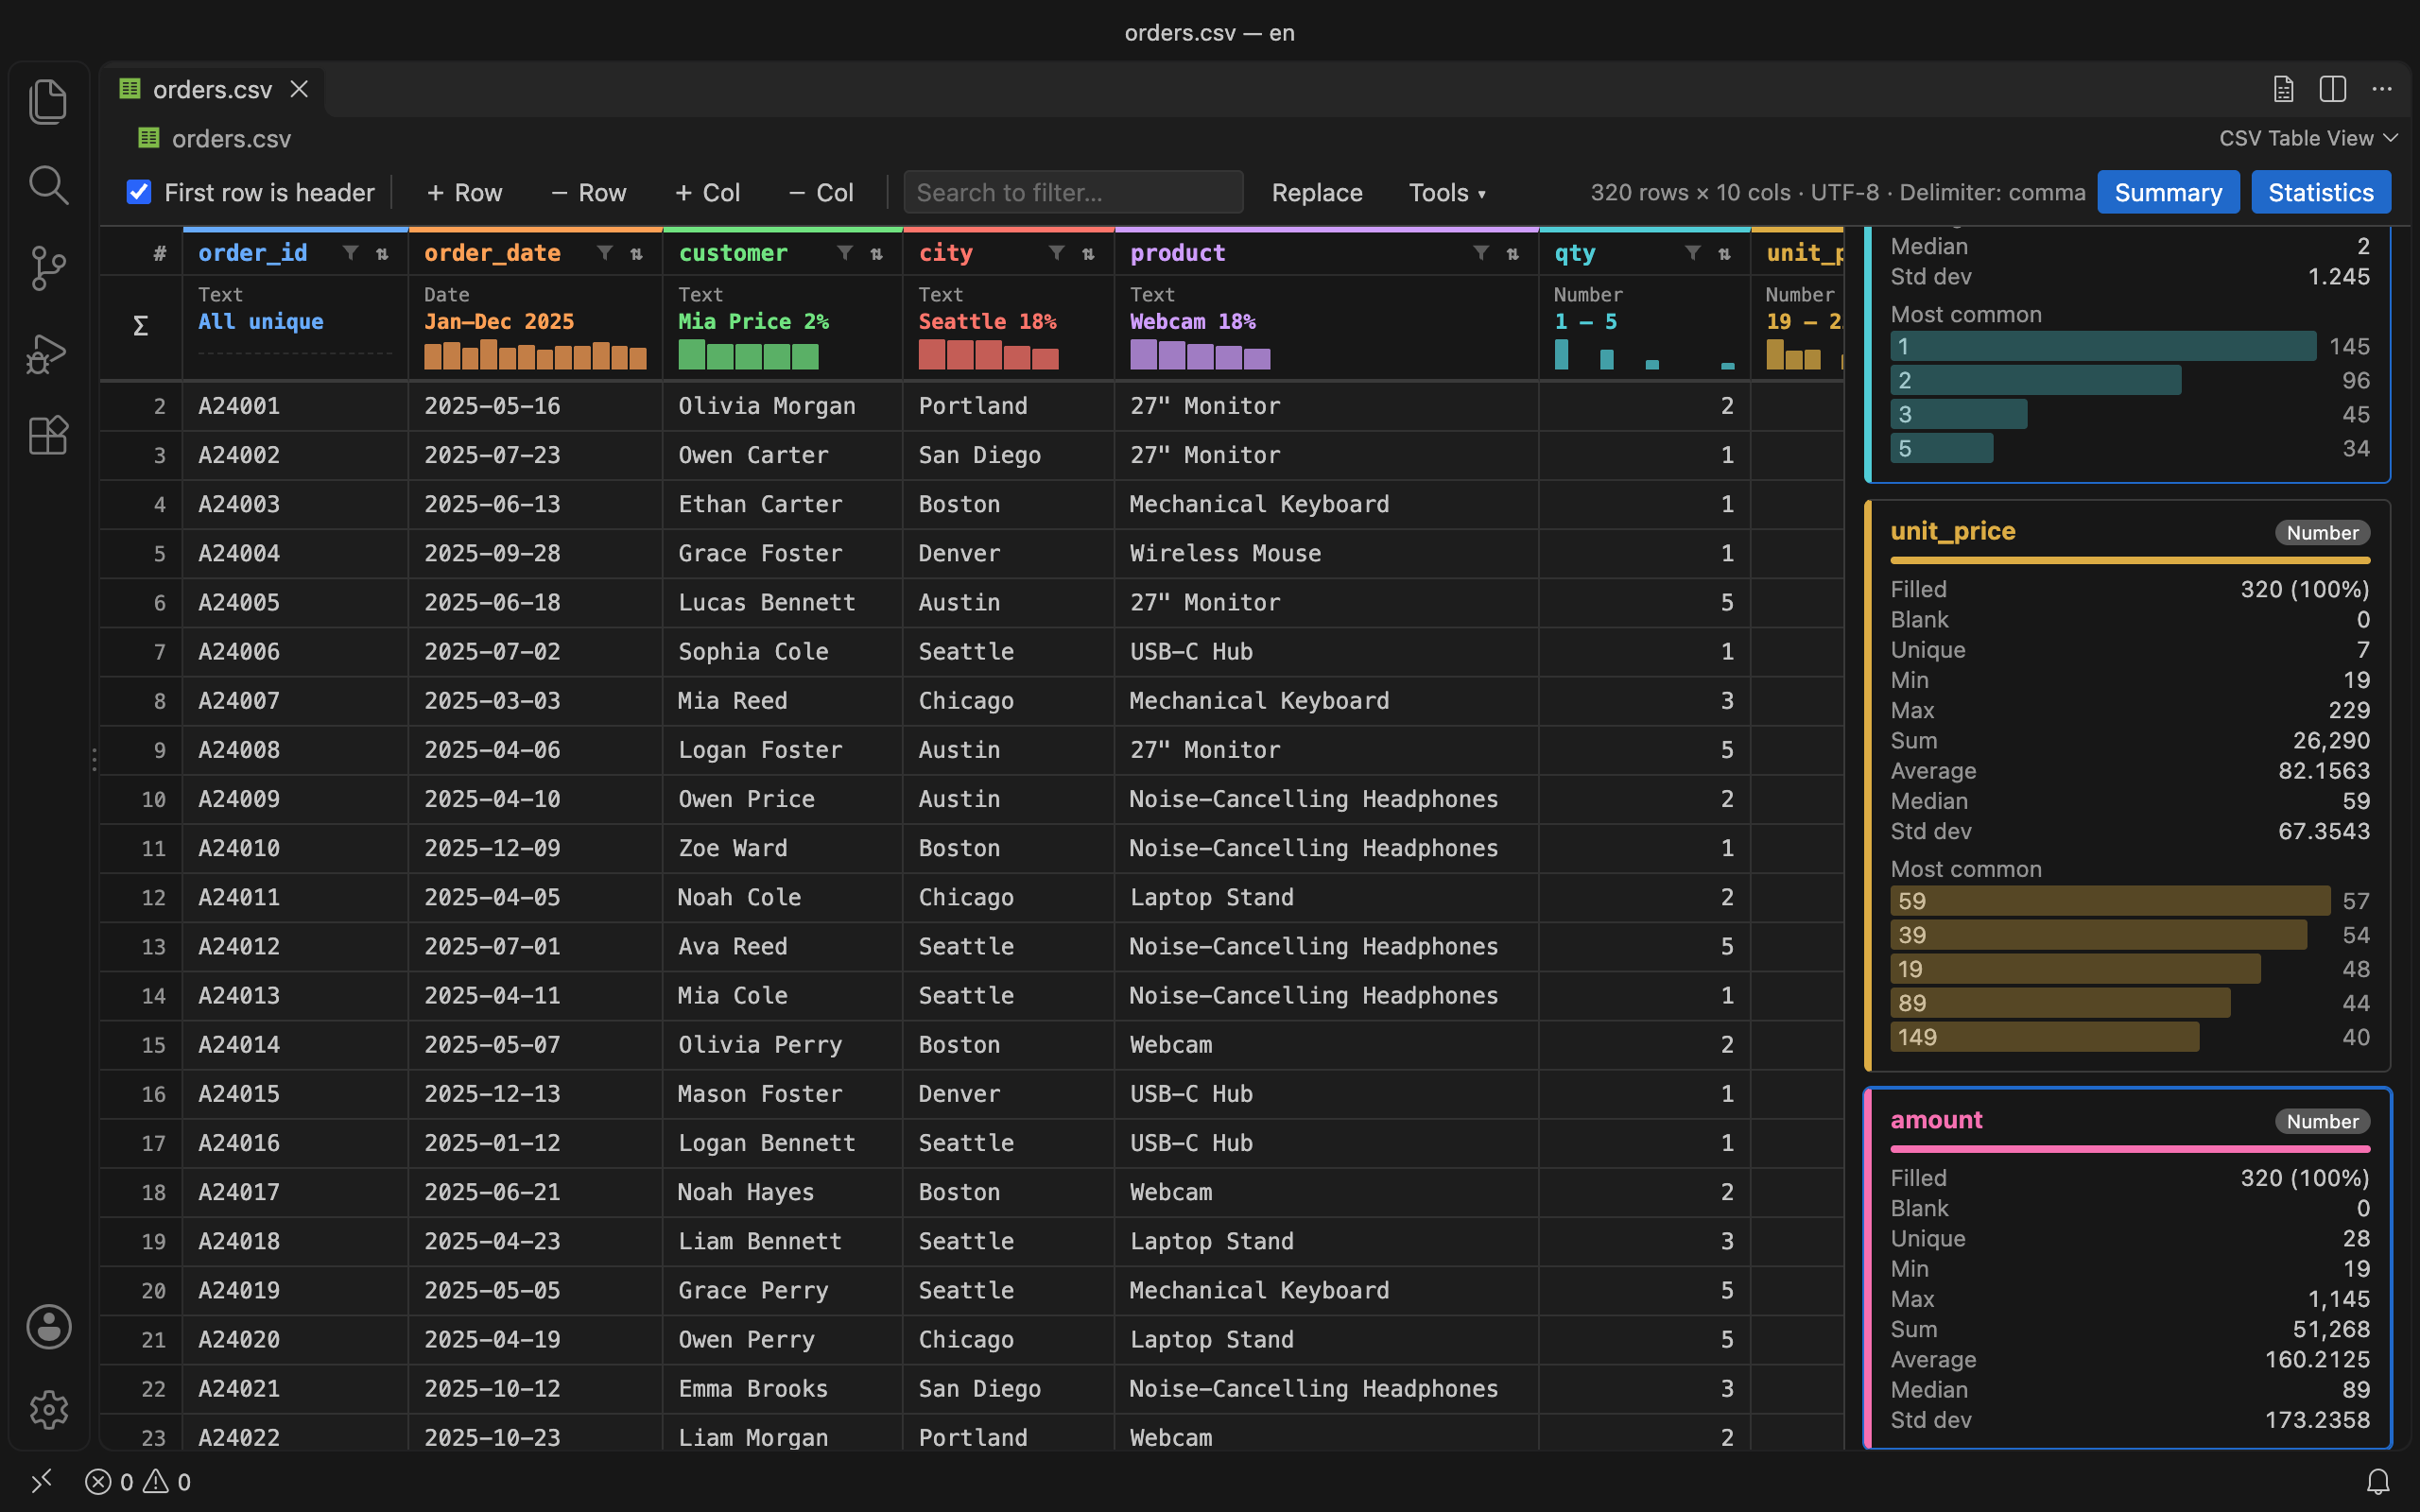2420x1512 pixels.
Task: Click the − Col button
Action: (821, 192)
